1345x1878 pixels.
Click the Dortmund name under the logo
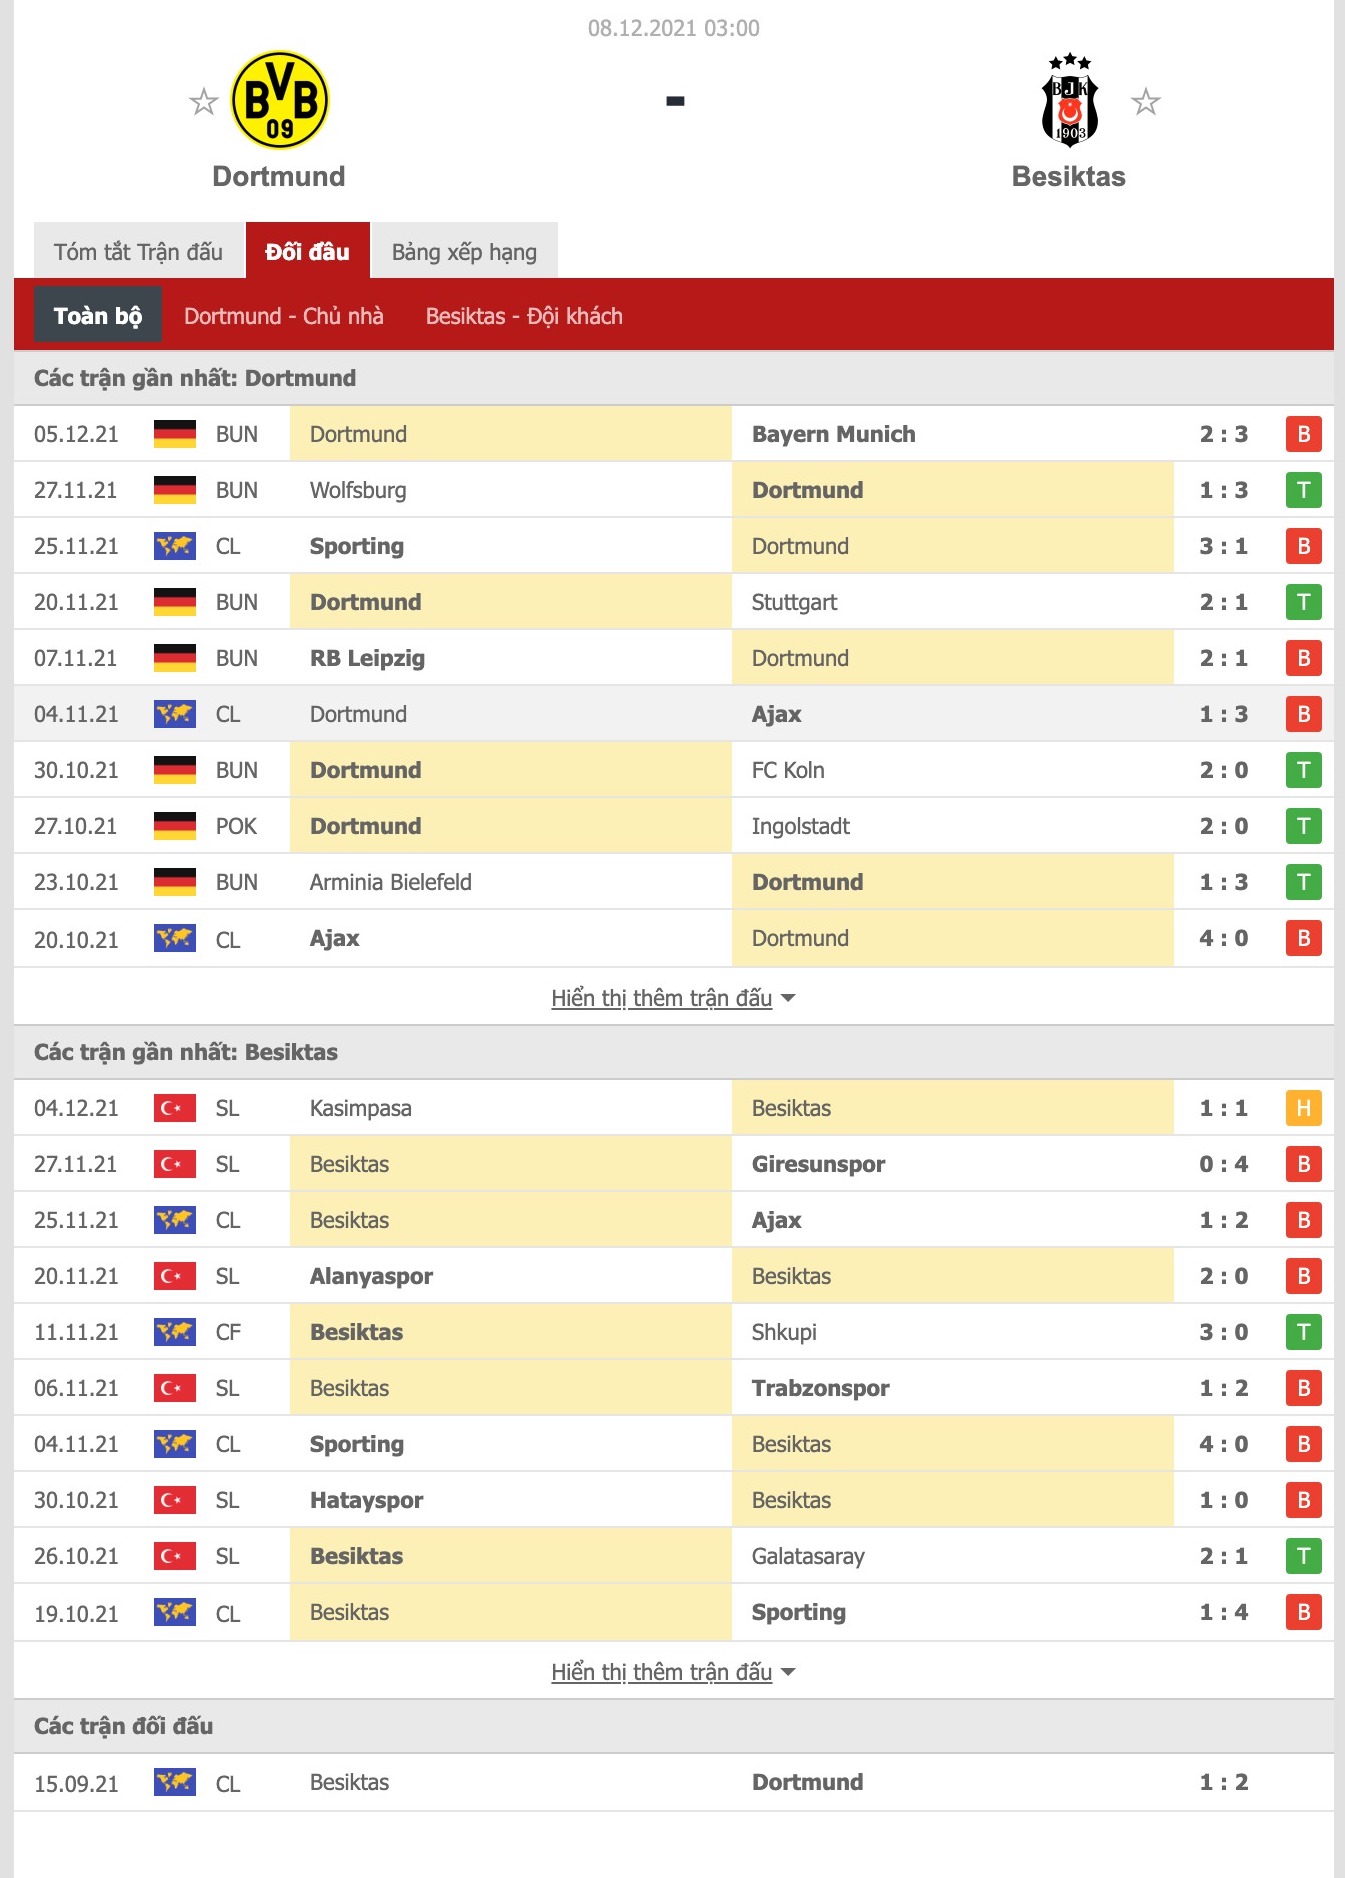point(279,176)
